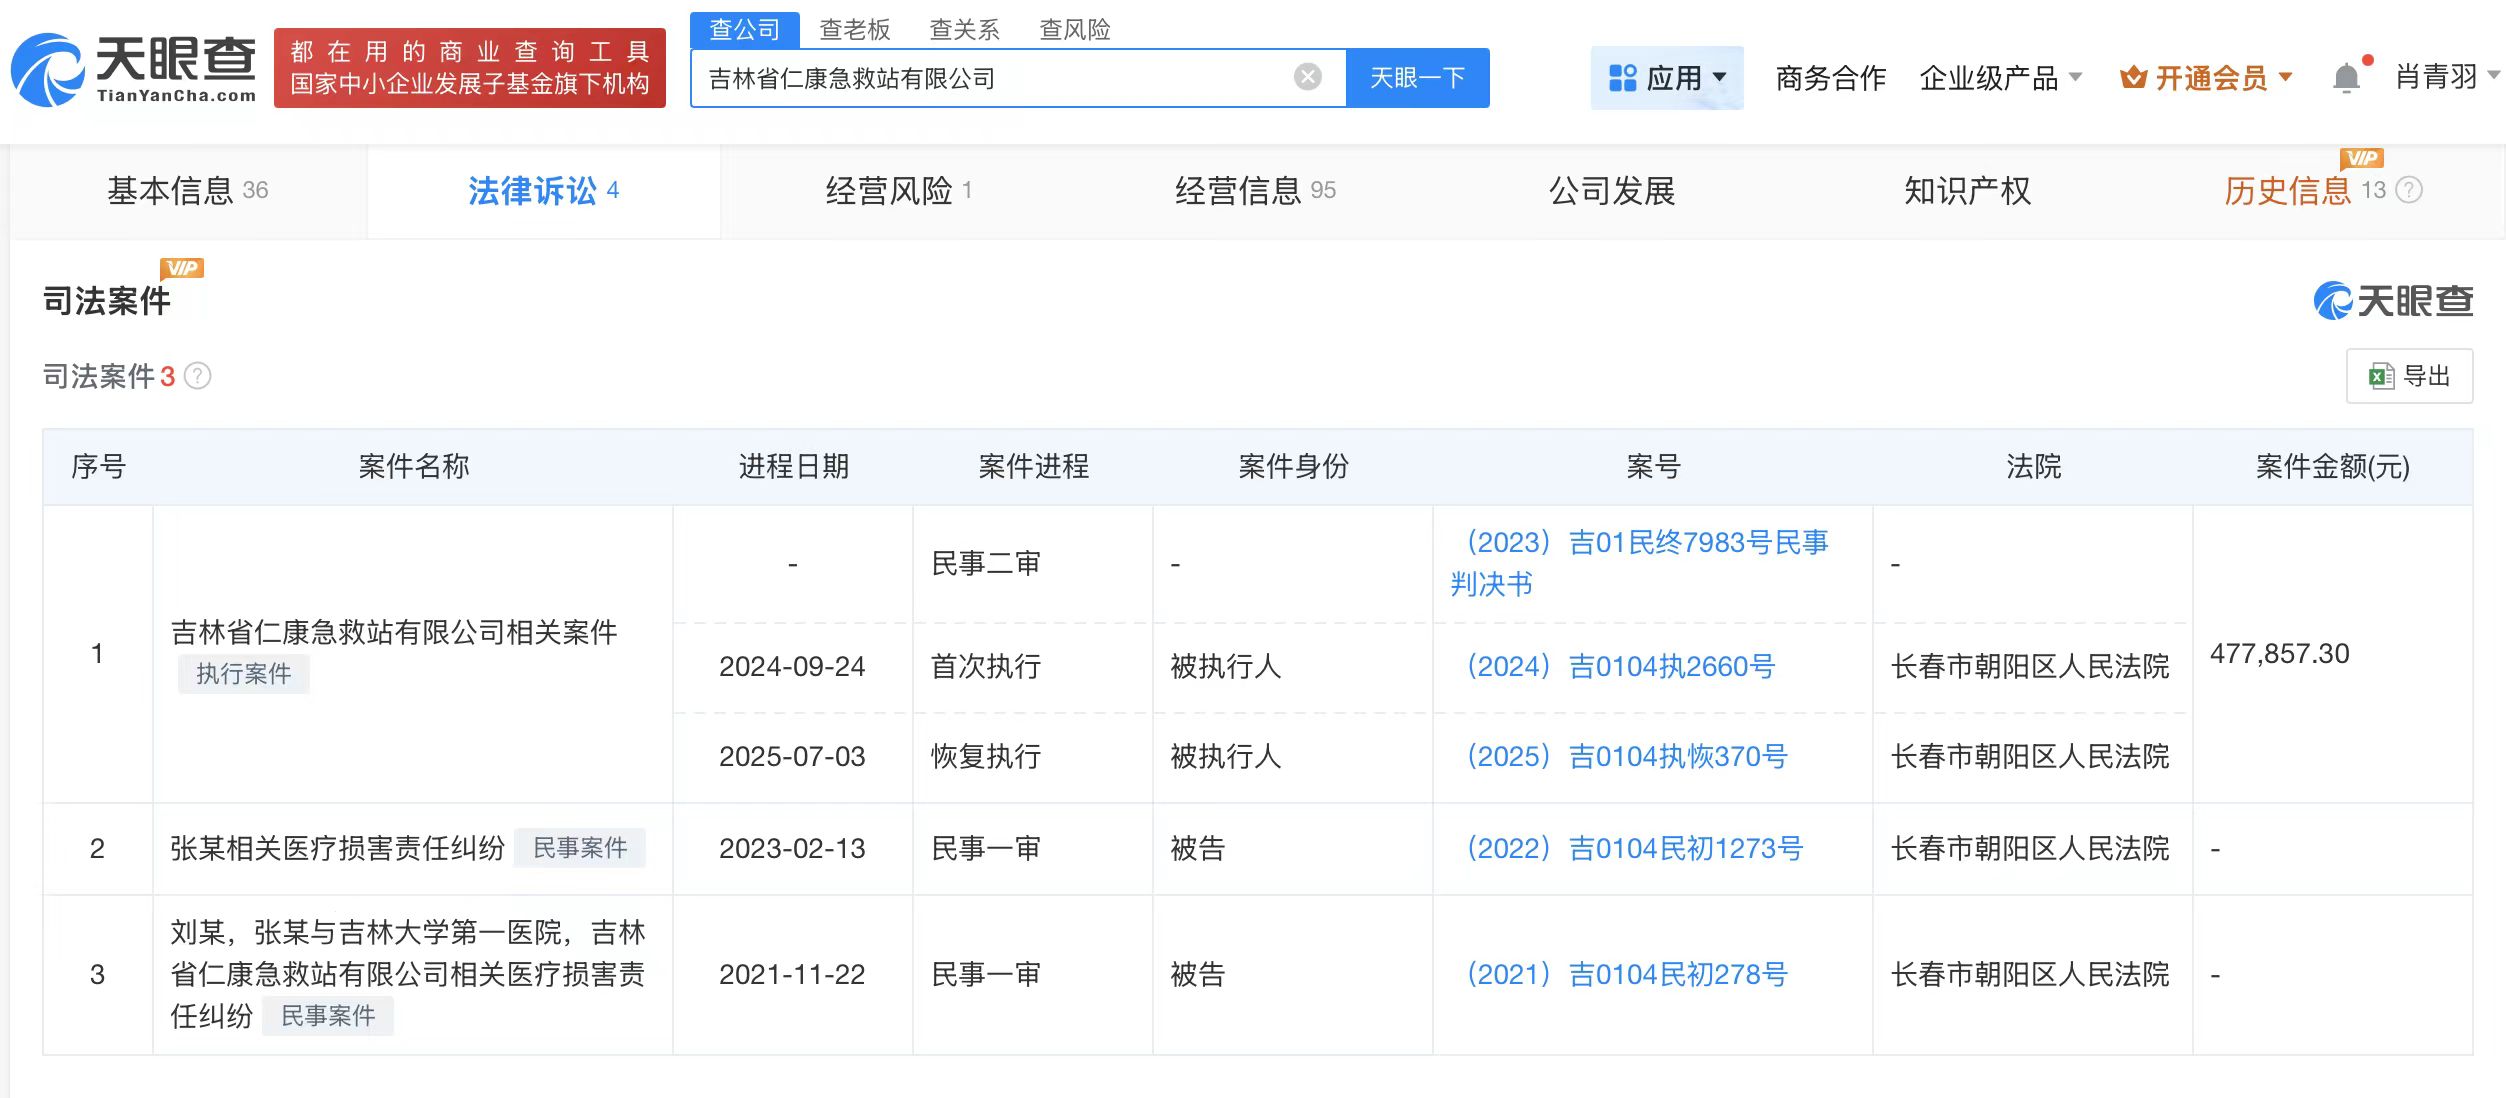Open the 基本信息 tab

(188, 191)
